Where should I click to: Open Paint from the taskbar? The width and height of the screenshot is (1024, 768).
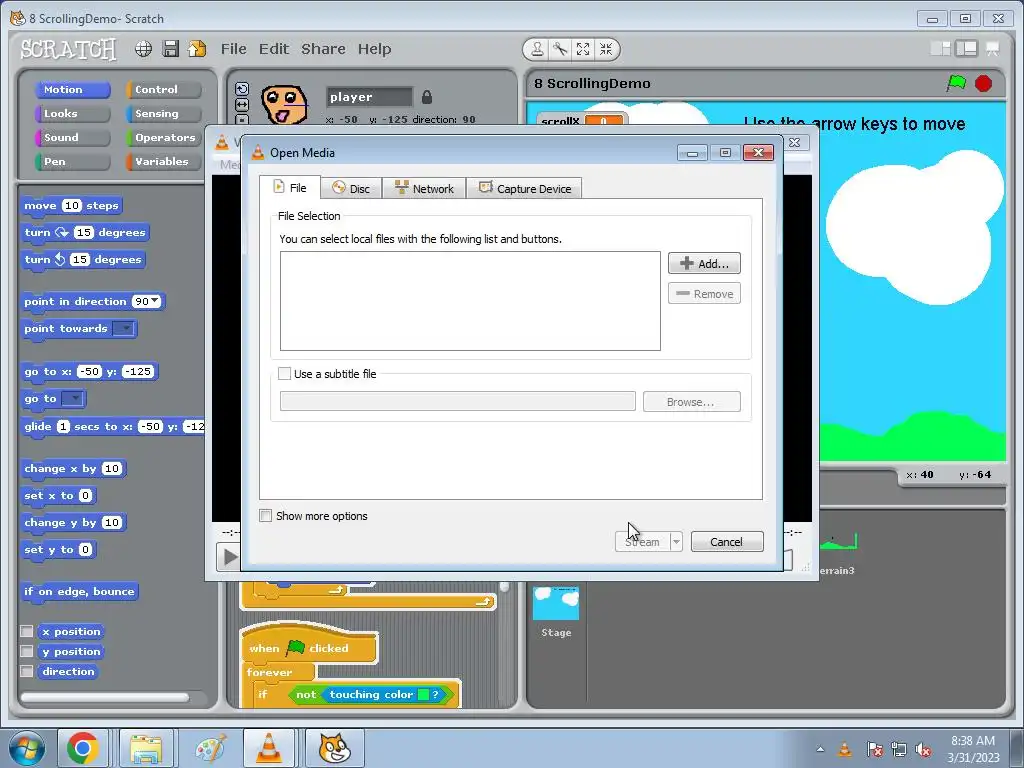tap(211, 748)
